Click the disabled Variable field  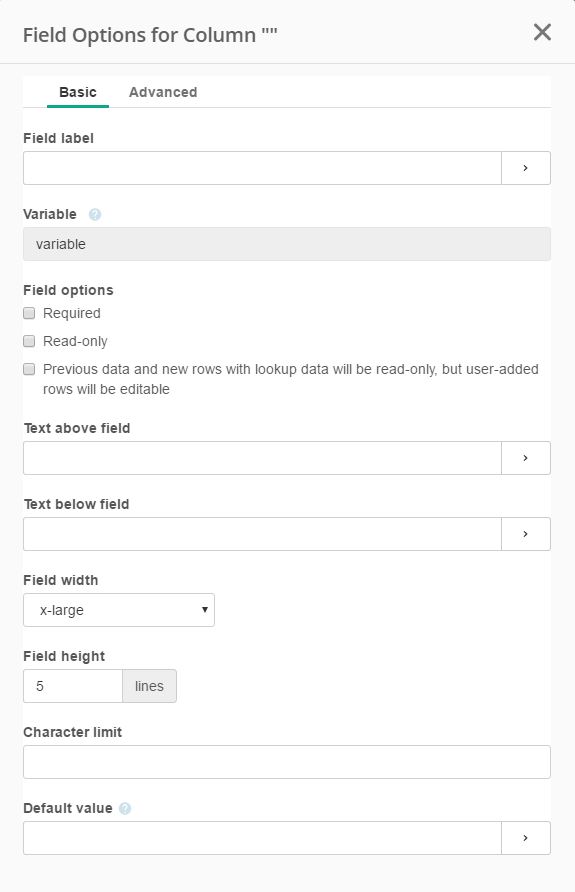(287, 244)
